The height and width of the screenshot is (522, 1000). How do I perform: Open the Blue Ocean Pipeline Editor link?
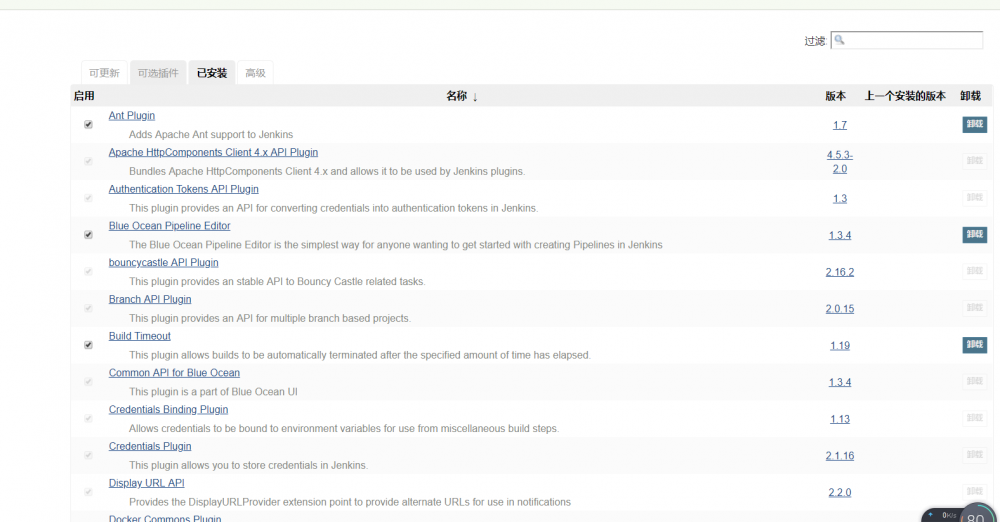(x=170, y=226)
